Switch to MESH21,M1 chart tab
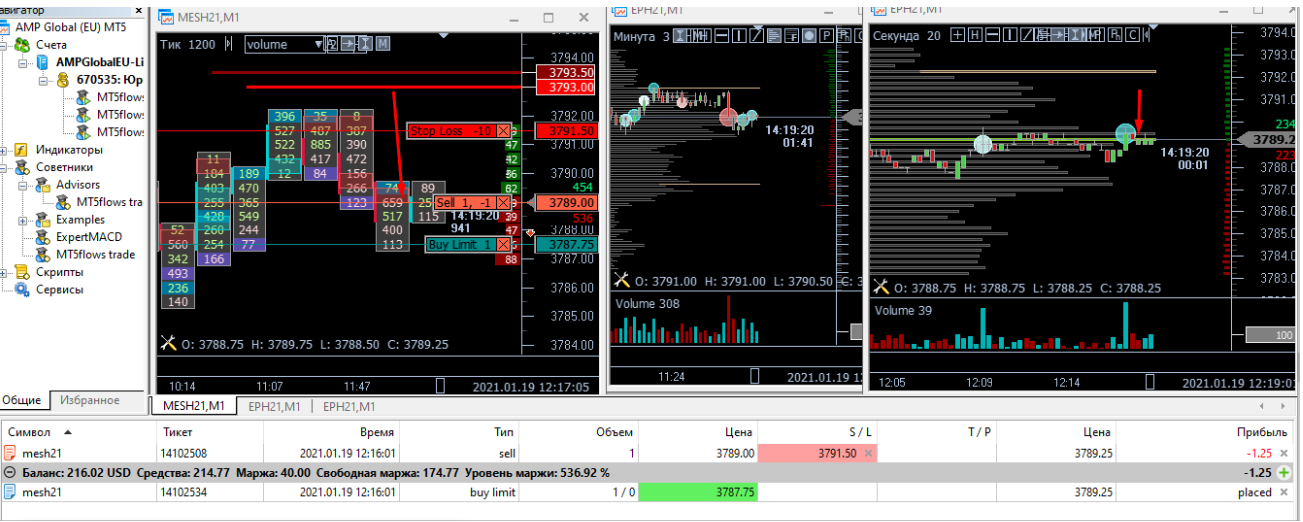This screenshot has width=1303, height=522. coord(194,406)
